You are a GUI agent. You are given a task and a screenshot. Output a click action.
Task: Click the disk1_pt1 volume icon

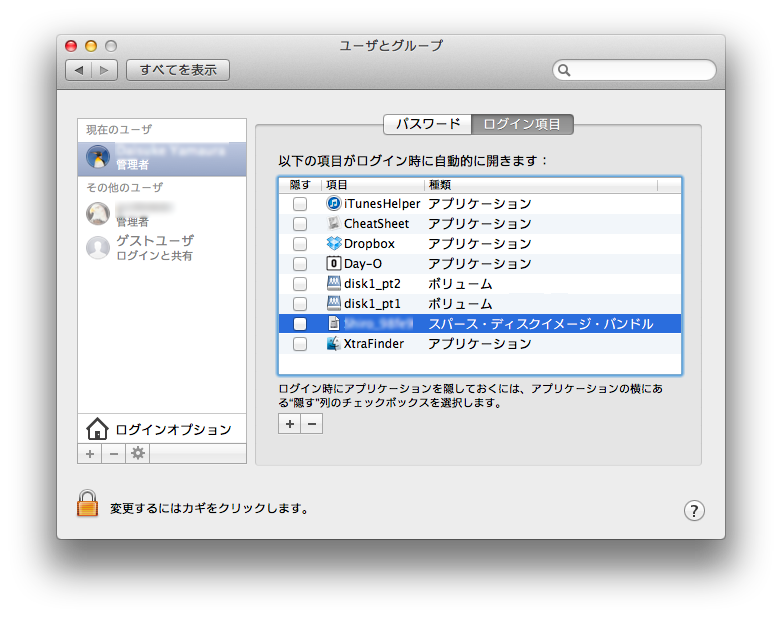point(334,303)
